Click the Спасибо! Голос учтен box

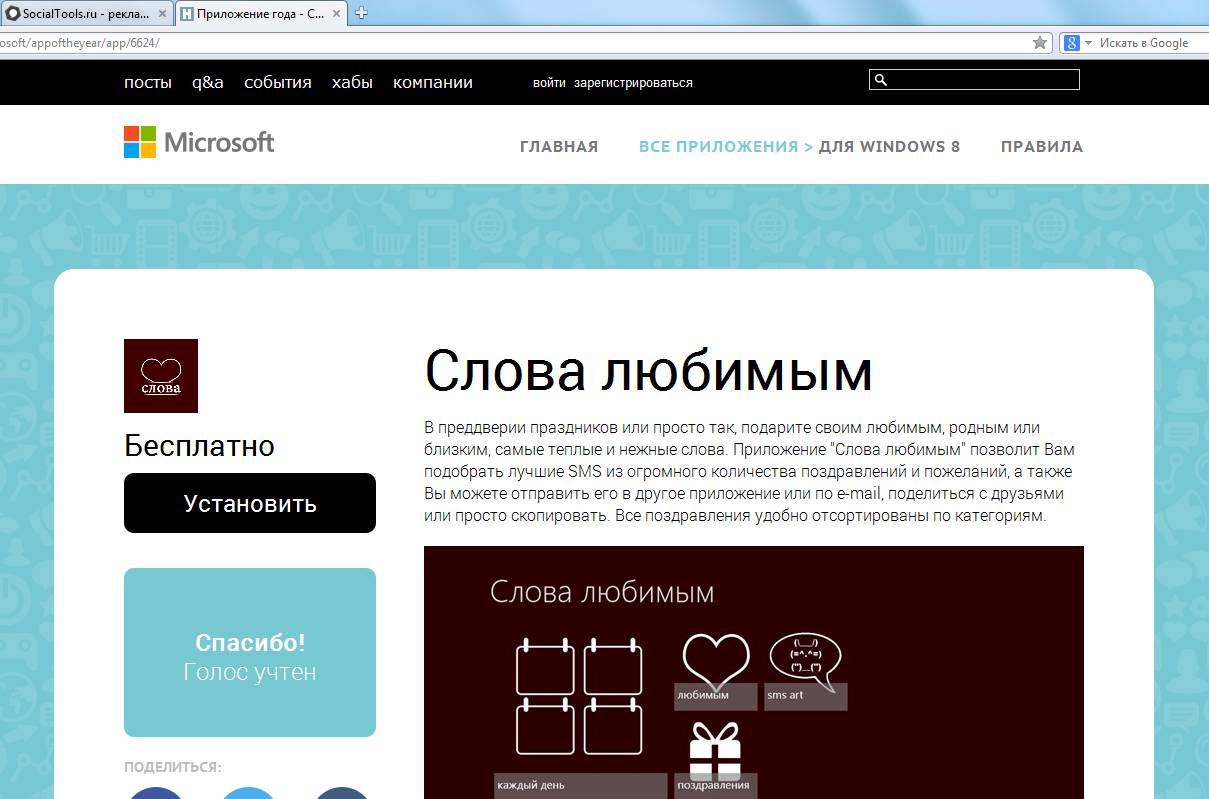point(250,653)
